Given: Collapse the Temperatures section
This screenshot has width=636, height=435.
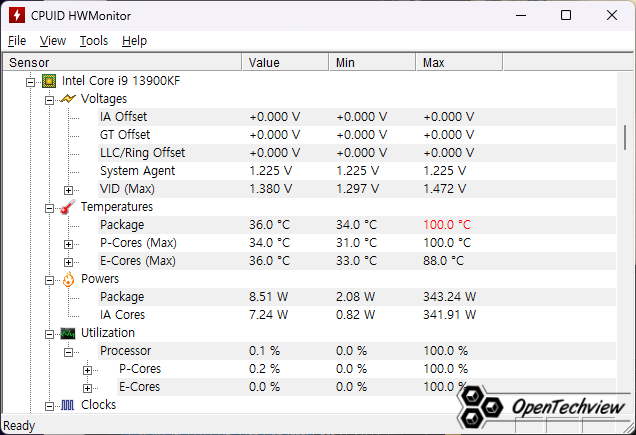Looking at the screenshot, I should (49, 208).
